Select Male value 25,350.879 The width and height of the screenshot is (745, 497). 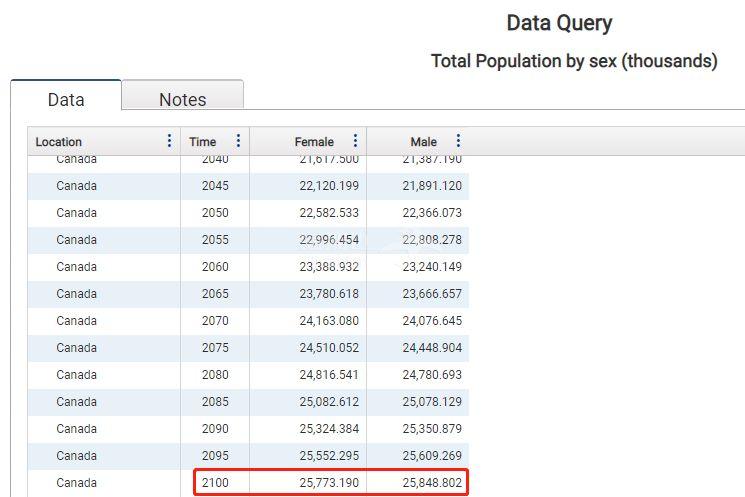coord(432,430)
